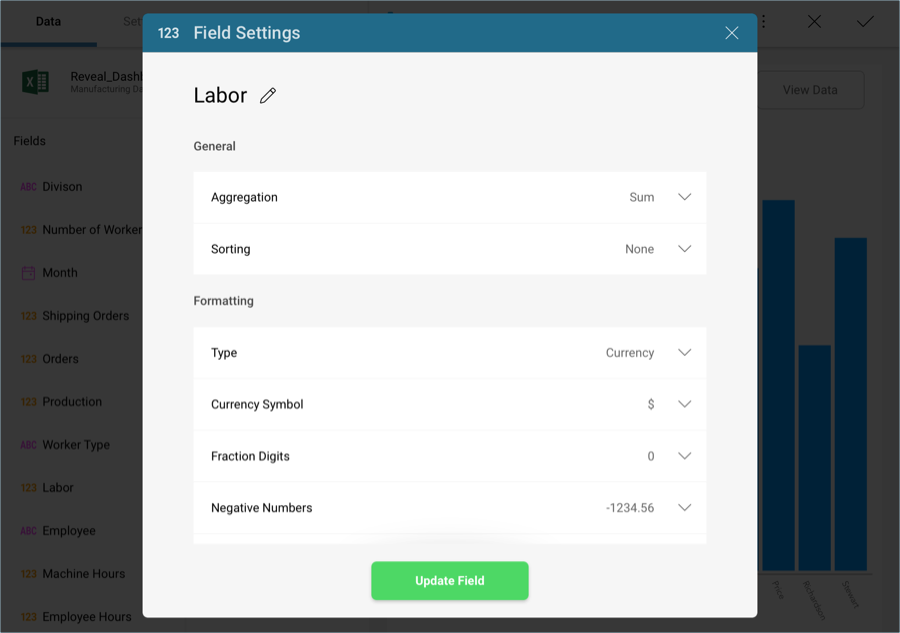Click the X icon to discard editor
Viewport: 900px width, 633px height.
(815, 21)
